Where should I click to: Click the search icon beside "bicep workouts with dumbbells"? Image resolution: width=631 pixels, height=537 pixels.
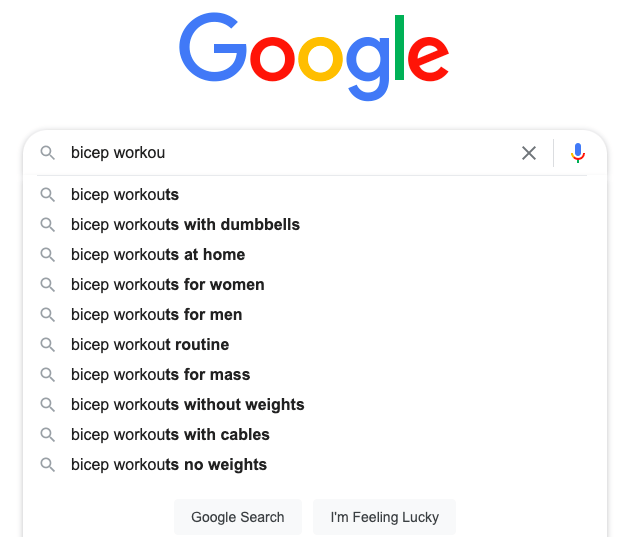[47, 224]
